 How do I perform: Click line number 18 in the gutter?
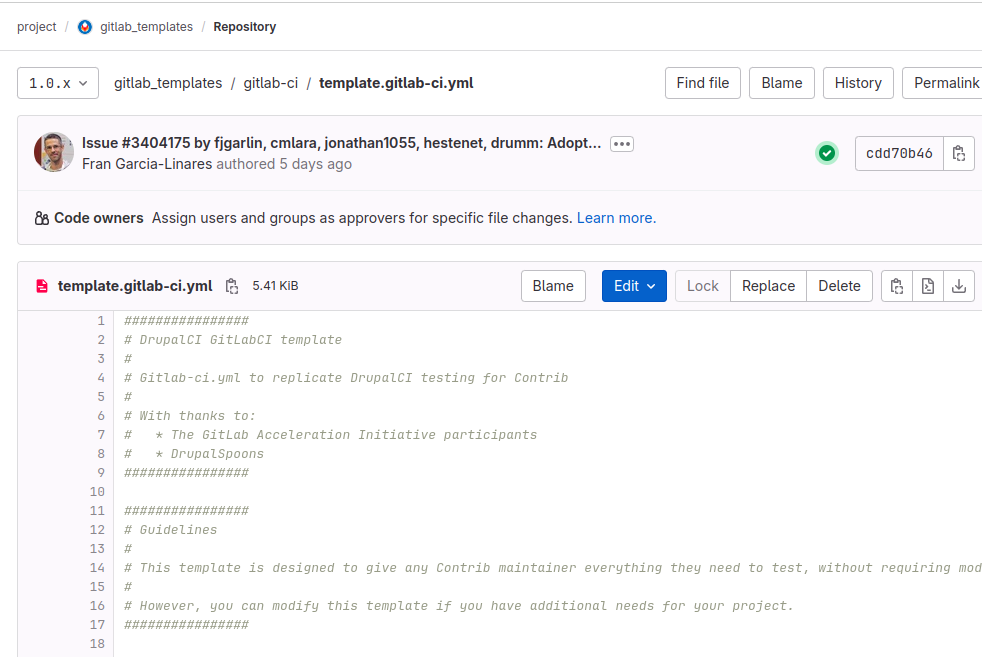tap(97, 644)
